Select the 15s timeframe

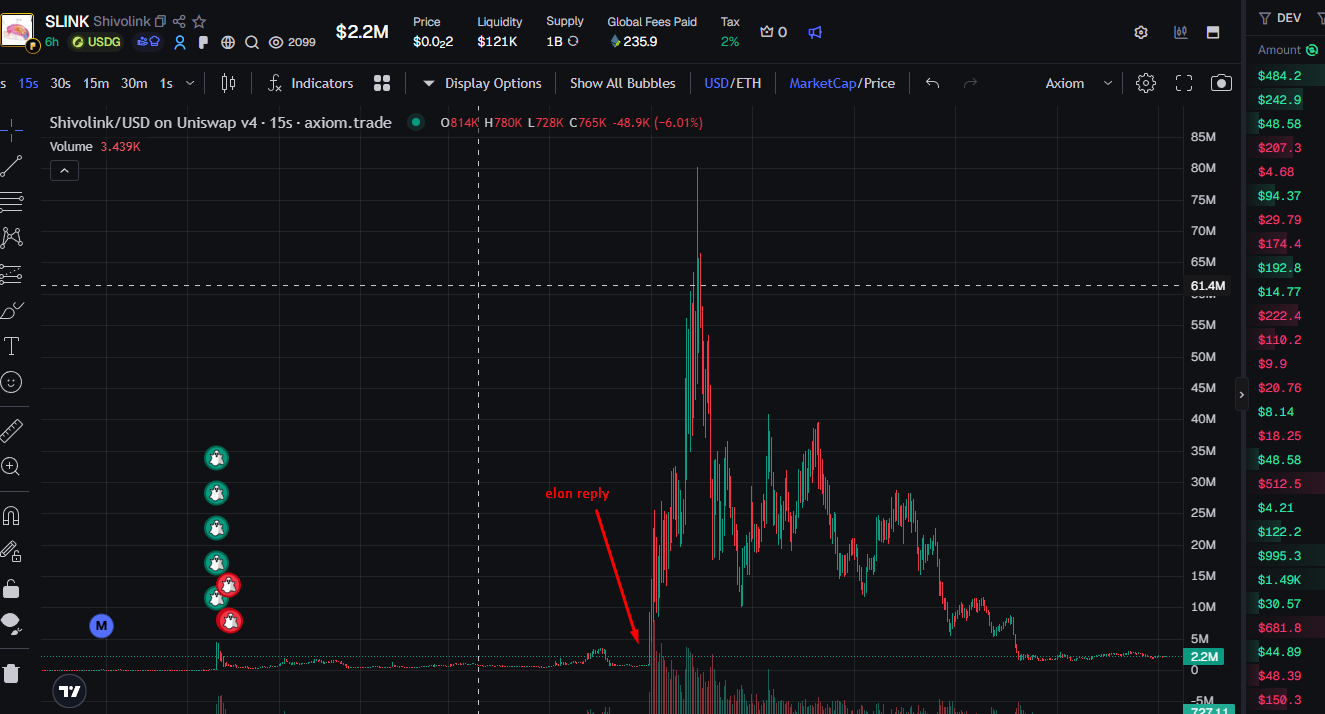(29, 83)
